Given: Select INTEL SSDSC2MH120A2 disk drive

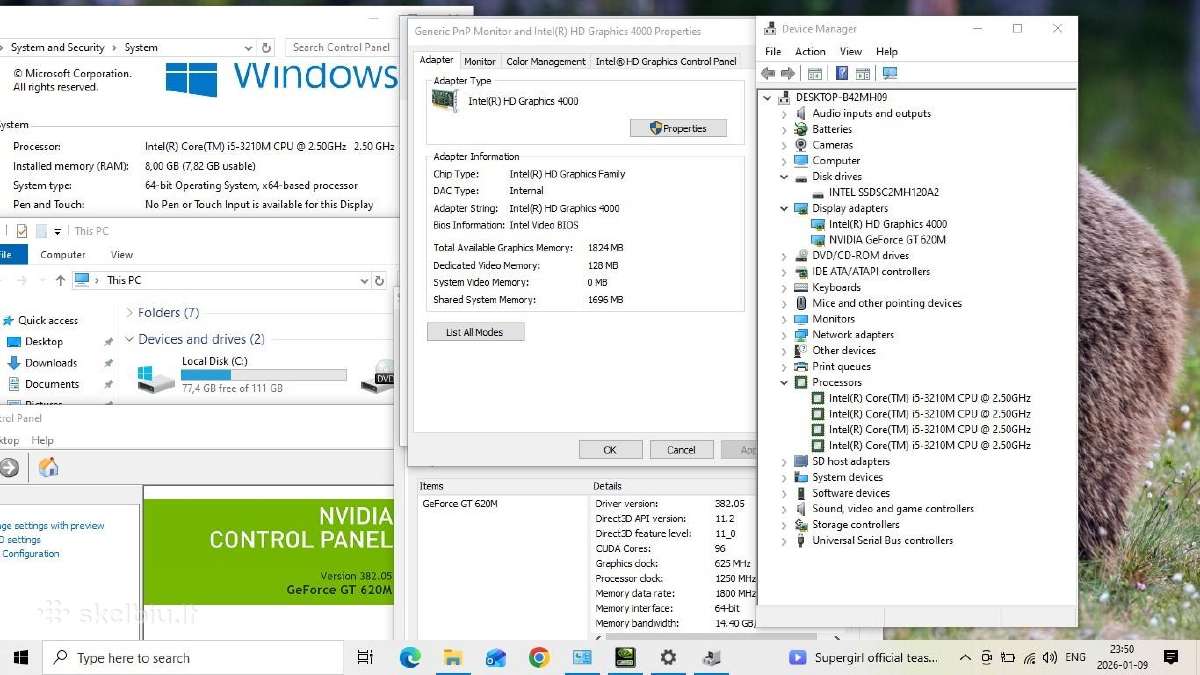Looking at the screenshot, I should [883, 192].
